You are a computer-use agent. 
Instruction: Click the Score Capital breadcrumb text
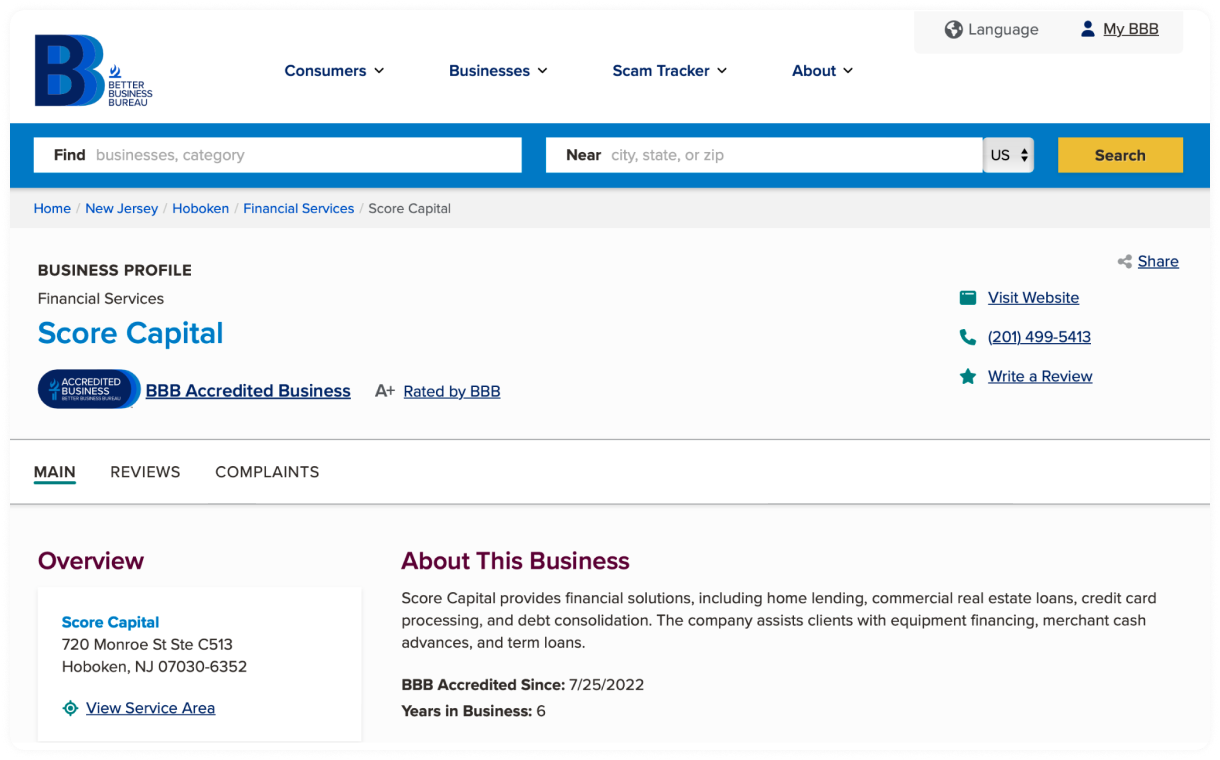point(410,209)
